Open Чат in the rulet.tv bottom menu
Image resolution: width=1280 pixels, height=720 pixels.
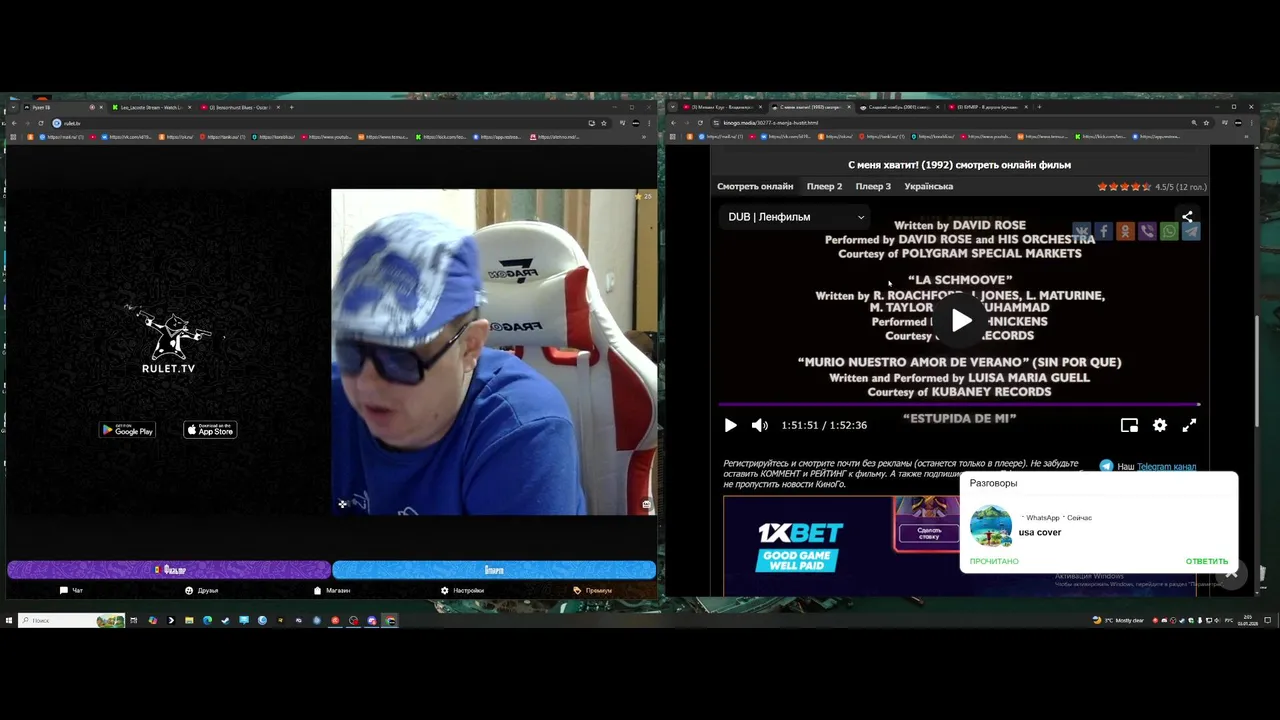[x=71, y=591]
